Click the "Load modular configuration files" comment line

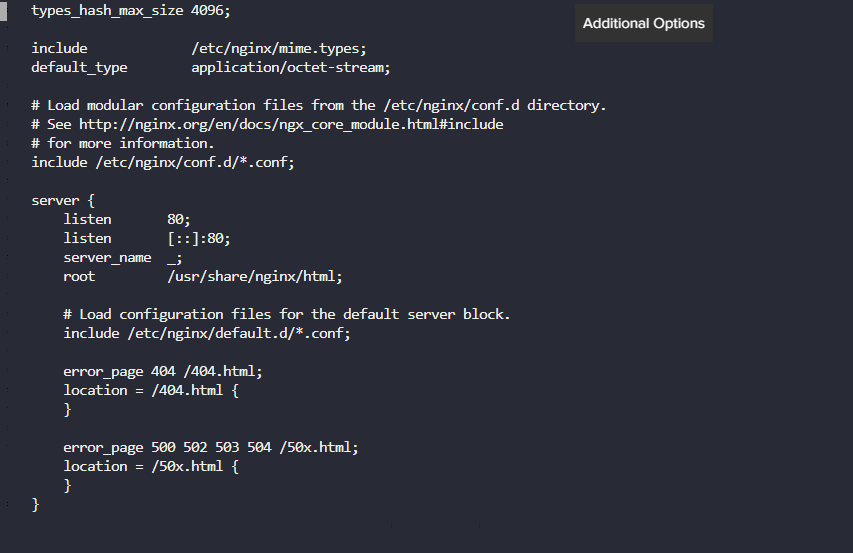pos(319,105)
